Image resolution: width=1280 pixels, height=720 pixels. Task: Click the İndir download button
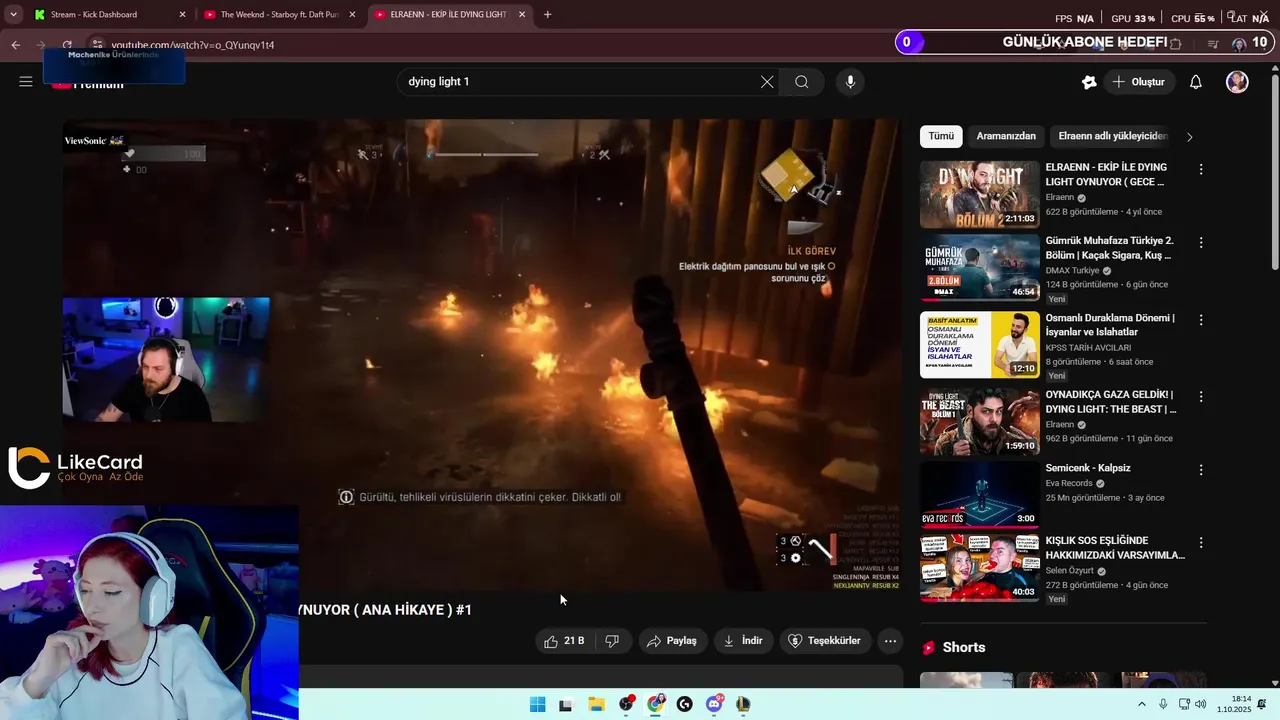pyautogui.click(x=743, y=641)
